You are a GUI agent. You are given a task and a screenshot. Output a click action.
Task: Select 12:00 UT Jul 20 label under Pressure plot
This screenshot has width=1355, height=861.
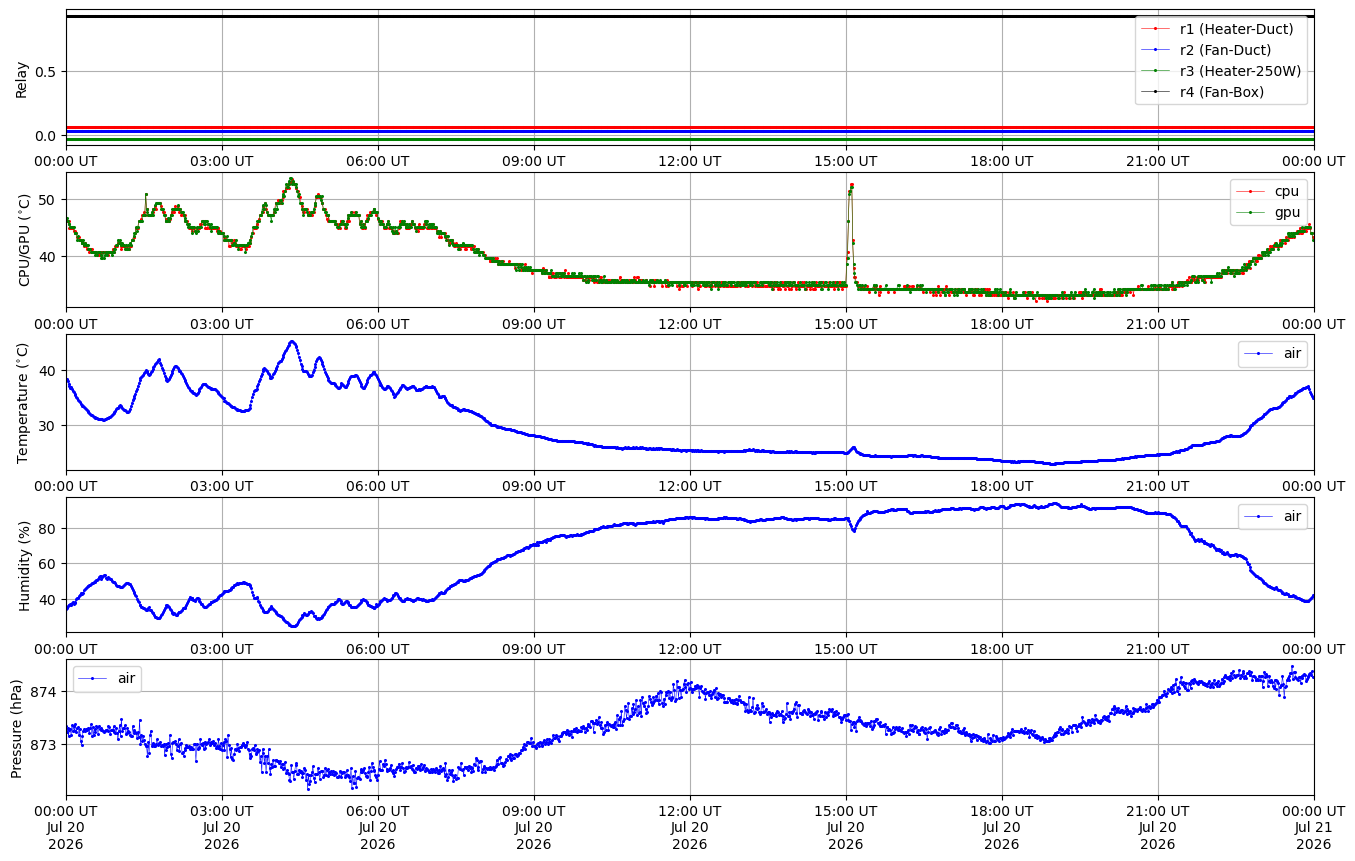click(690, 828)
